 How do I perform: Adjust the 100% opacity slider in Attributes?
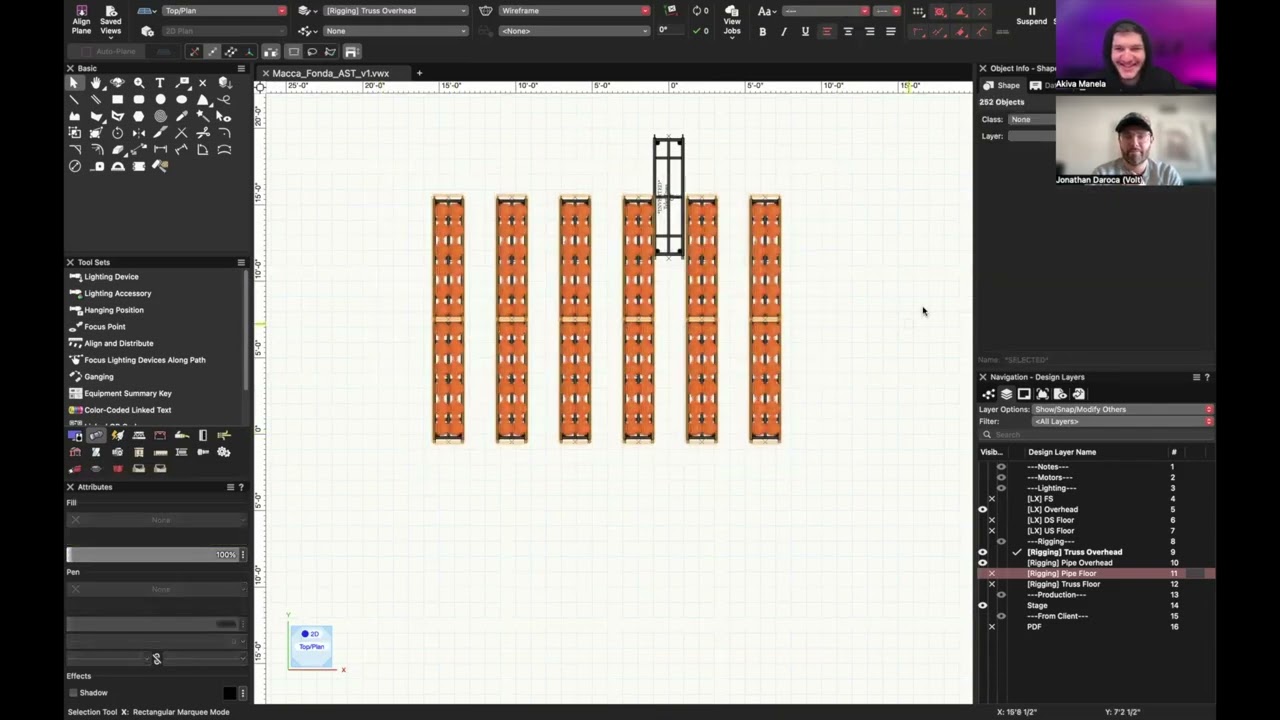click(x=155, y=555)
